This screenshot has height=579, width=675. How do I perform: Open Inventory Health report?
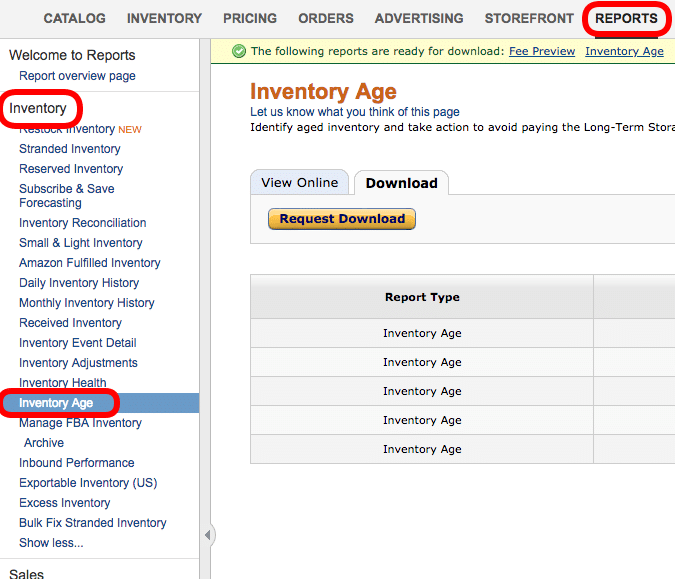pyautogui.click(x=63, y=382)
